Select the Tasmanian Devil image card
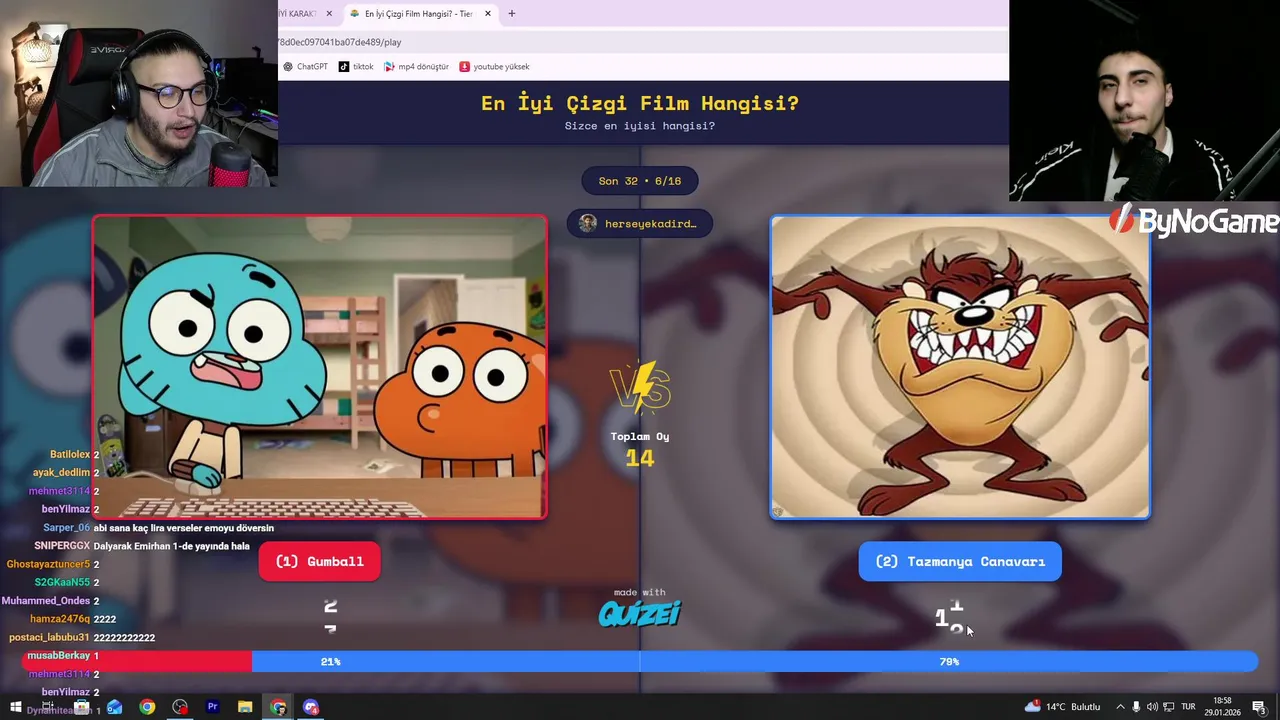This screenshot has height=720, width=1280. pyautogui.click(x=960, y=367)
